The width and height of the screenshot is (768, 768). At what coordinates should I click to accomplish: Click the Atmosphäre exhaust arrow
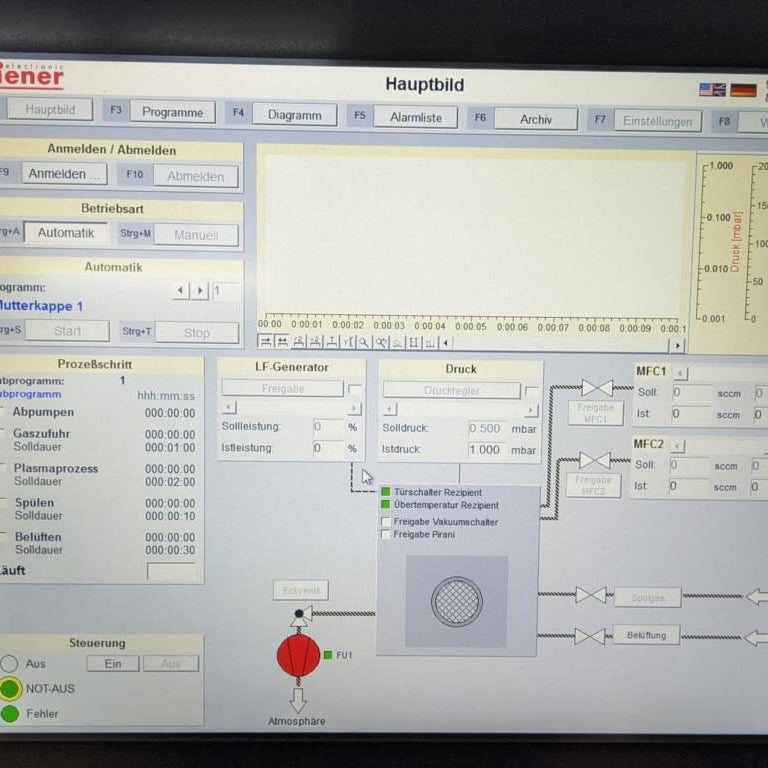tap(298, 700)
